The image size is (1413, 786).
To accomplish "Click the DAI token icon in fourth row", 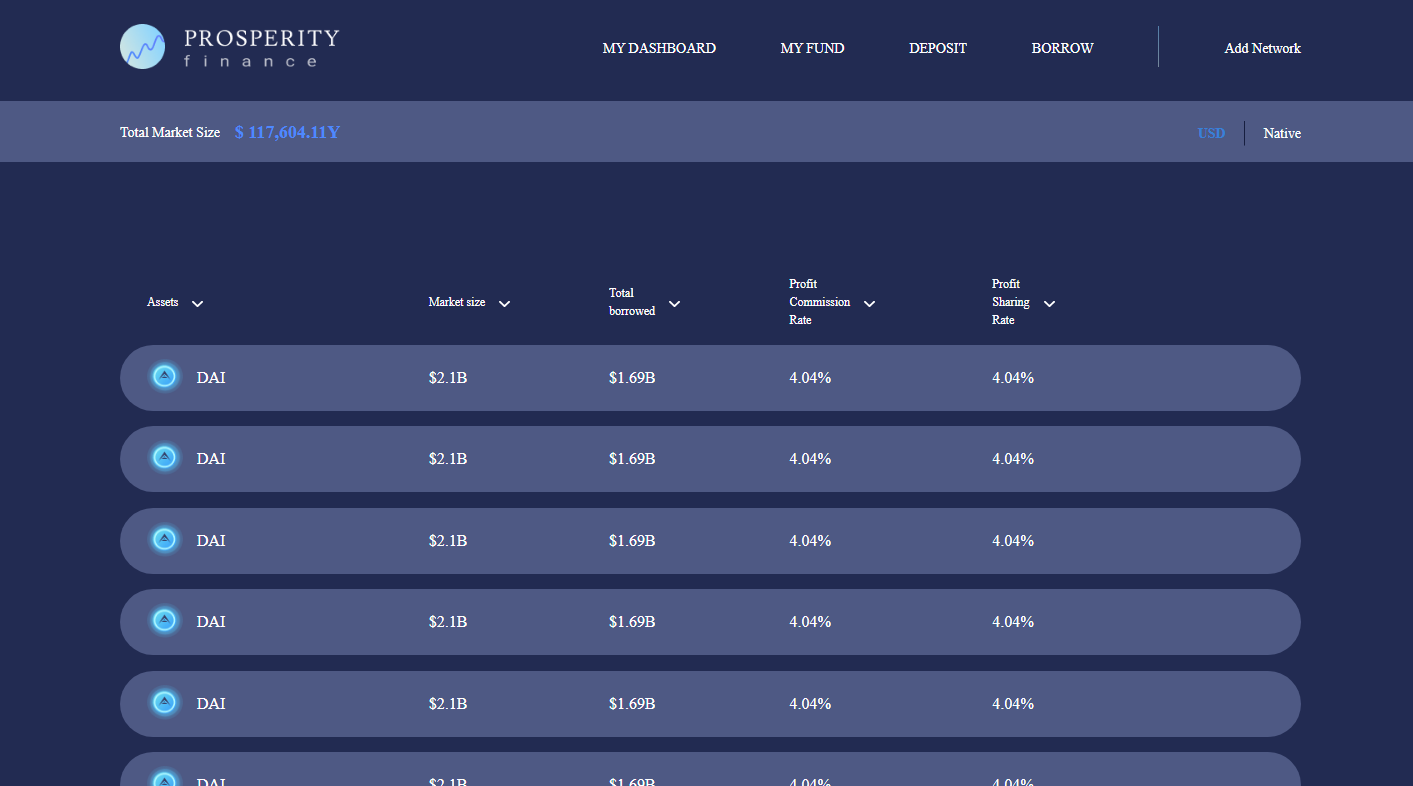I will pos(165,621).
